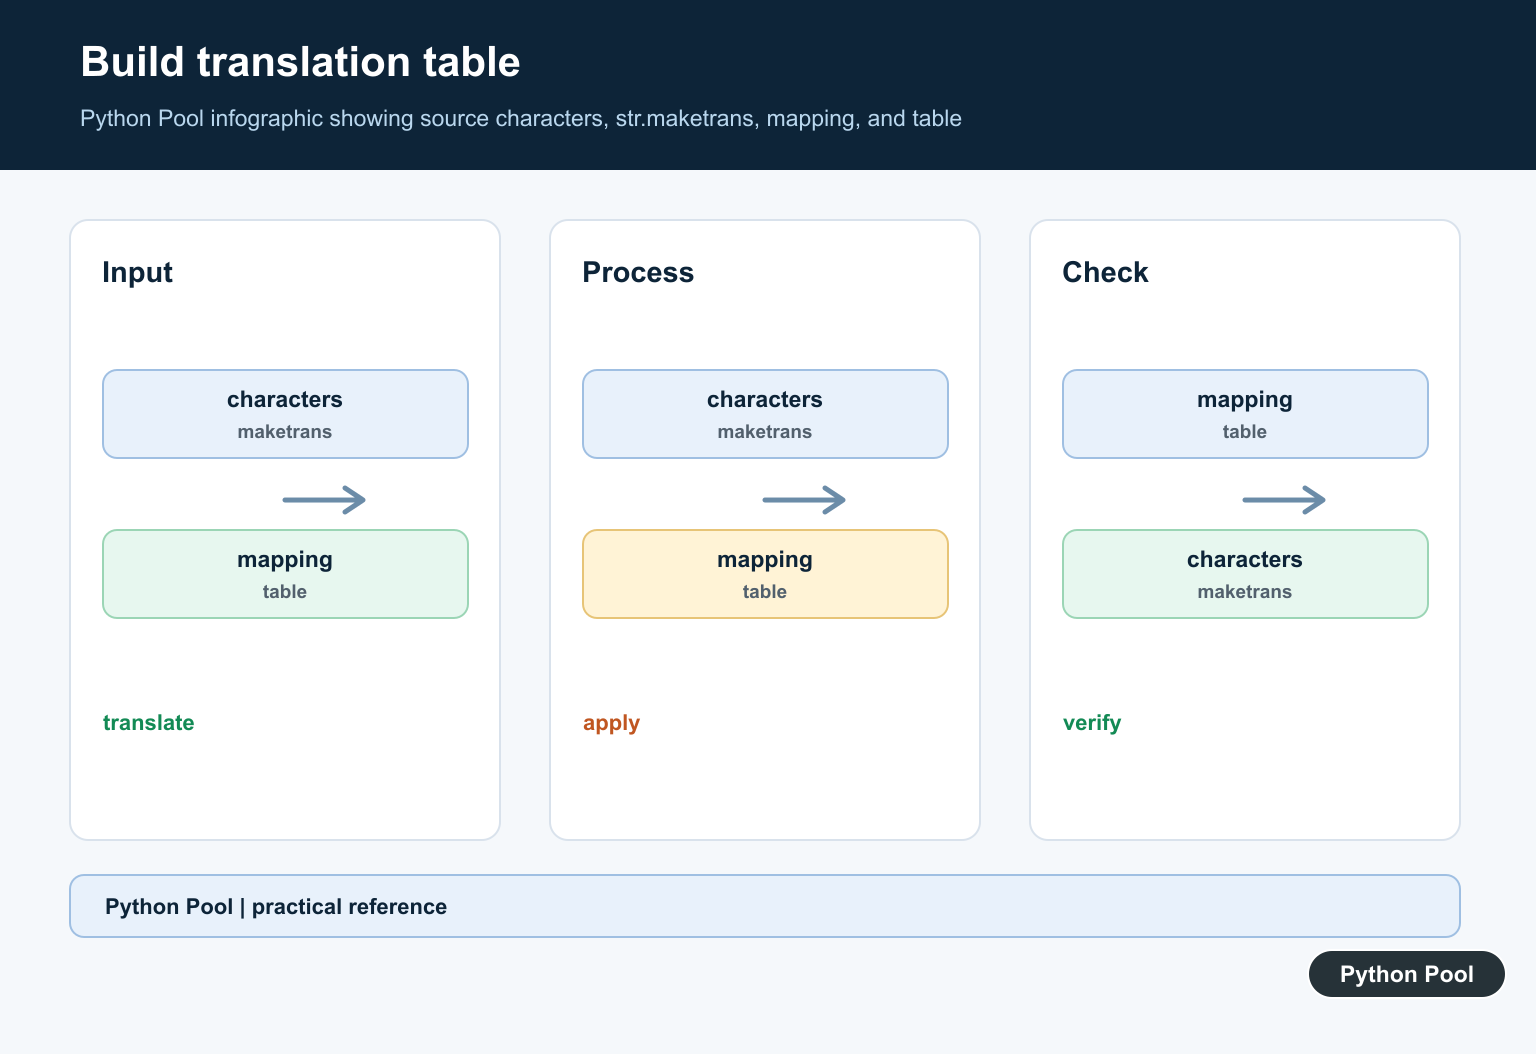Click the blue 'mapping table' box in Check card
The image size is (1536, 1054).
[1245, 414]
